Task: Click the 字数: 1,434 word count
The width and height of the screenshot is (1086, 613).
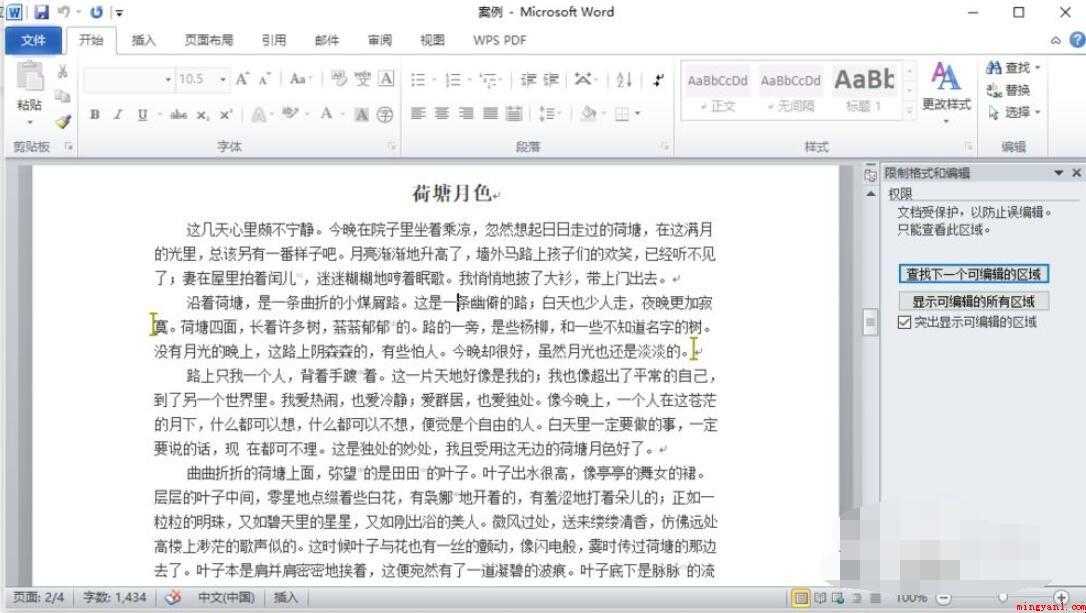Action: 114,597
